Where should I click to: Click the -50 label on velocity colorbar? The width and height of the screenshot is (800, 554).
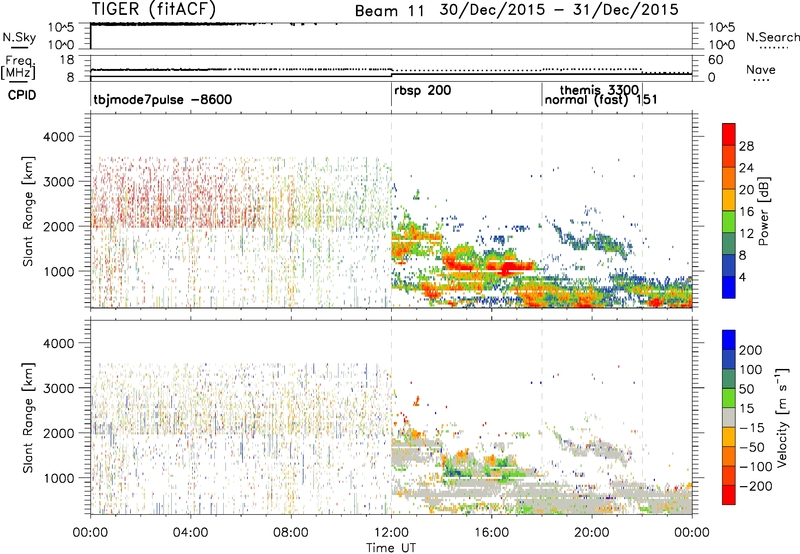point(752,448)
